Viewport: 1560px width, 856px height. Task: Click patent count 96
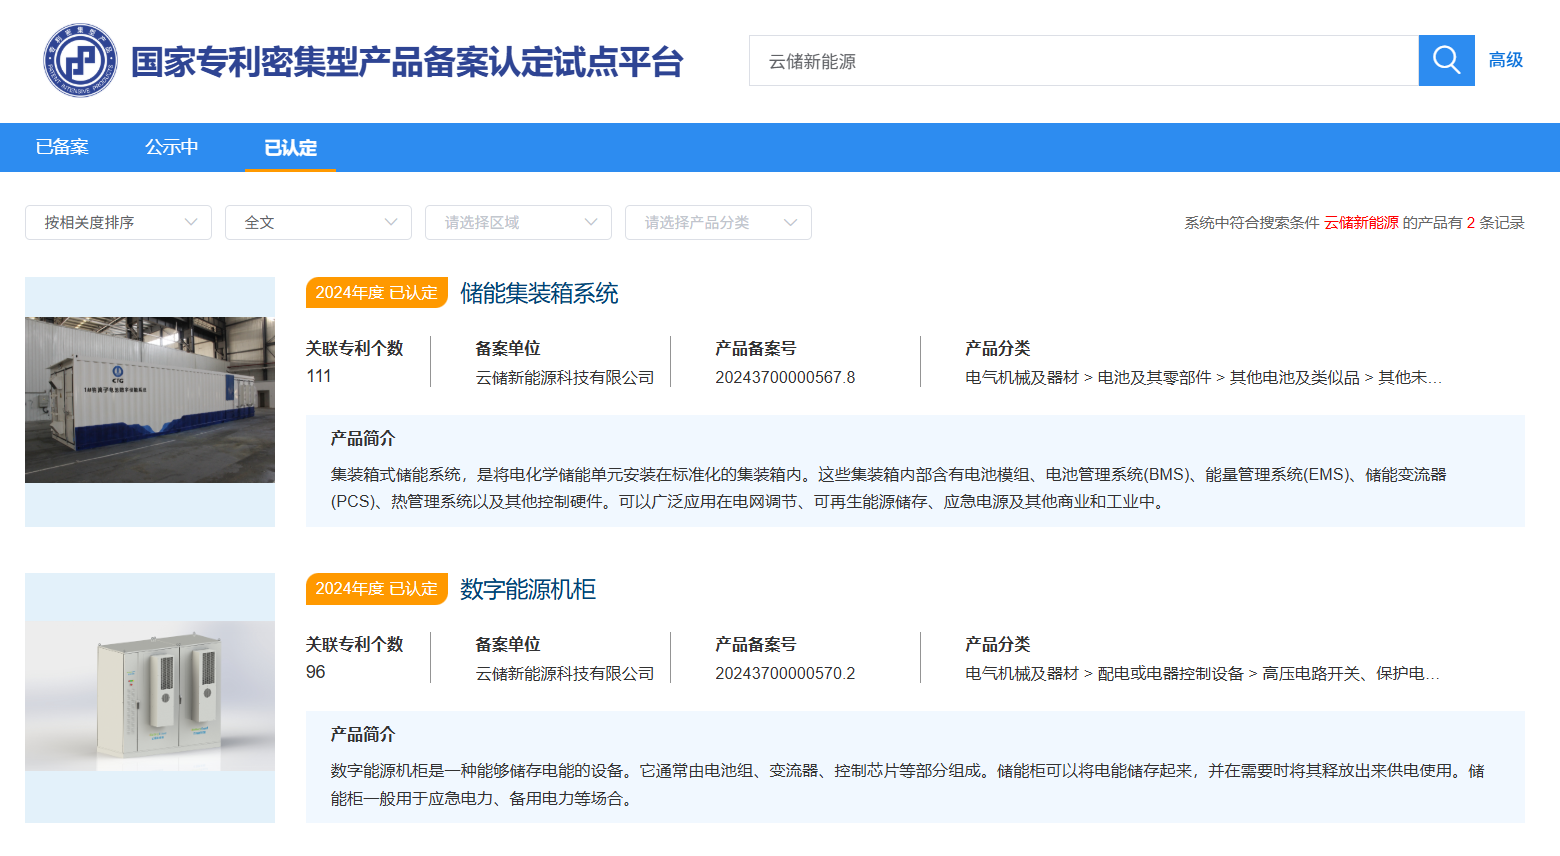coord(316,672)
